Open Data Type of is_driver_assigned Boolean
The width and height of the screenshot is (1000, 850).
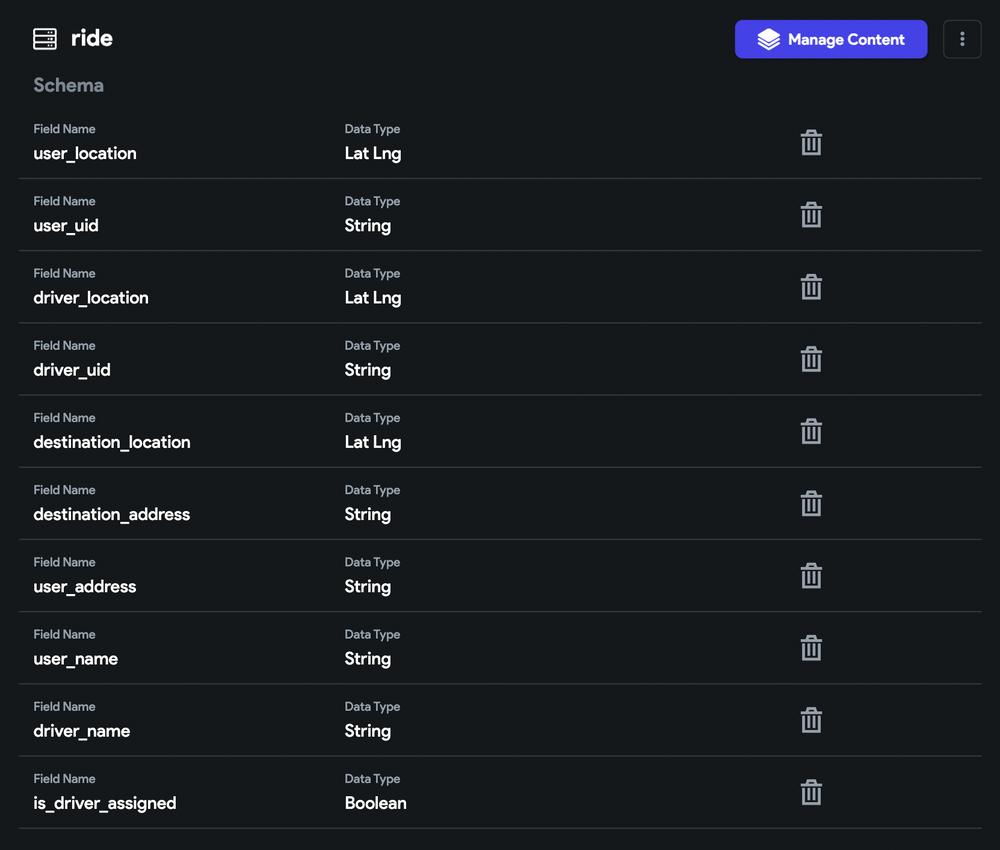[375, 803]
